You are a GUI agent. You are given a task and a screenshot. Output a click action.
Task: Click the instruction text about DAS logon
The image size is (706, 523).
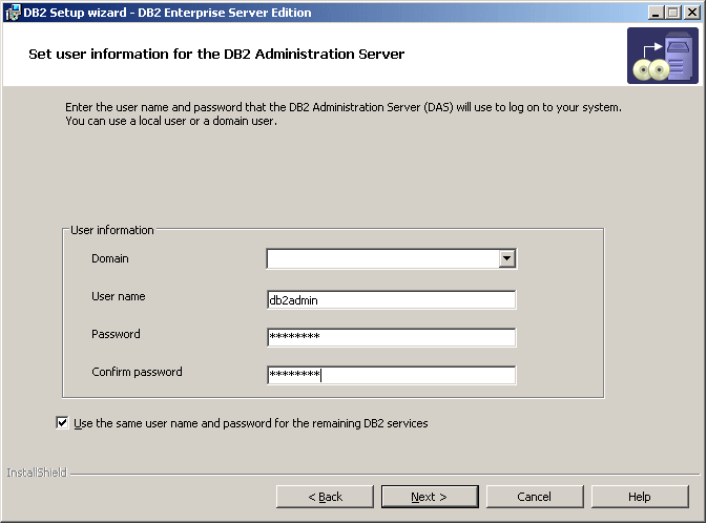[x=343, y=114]
